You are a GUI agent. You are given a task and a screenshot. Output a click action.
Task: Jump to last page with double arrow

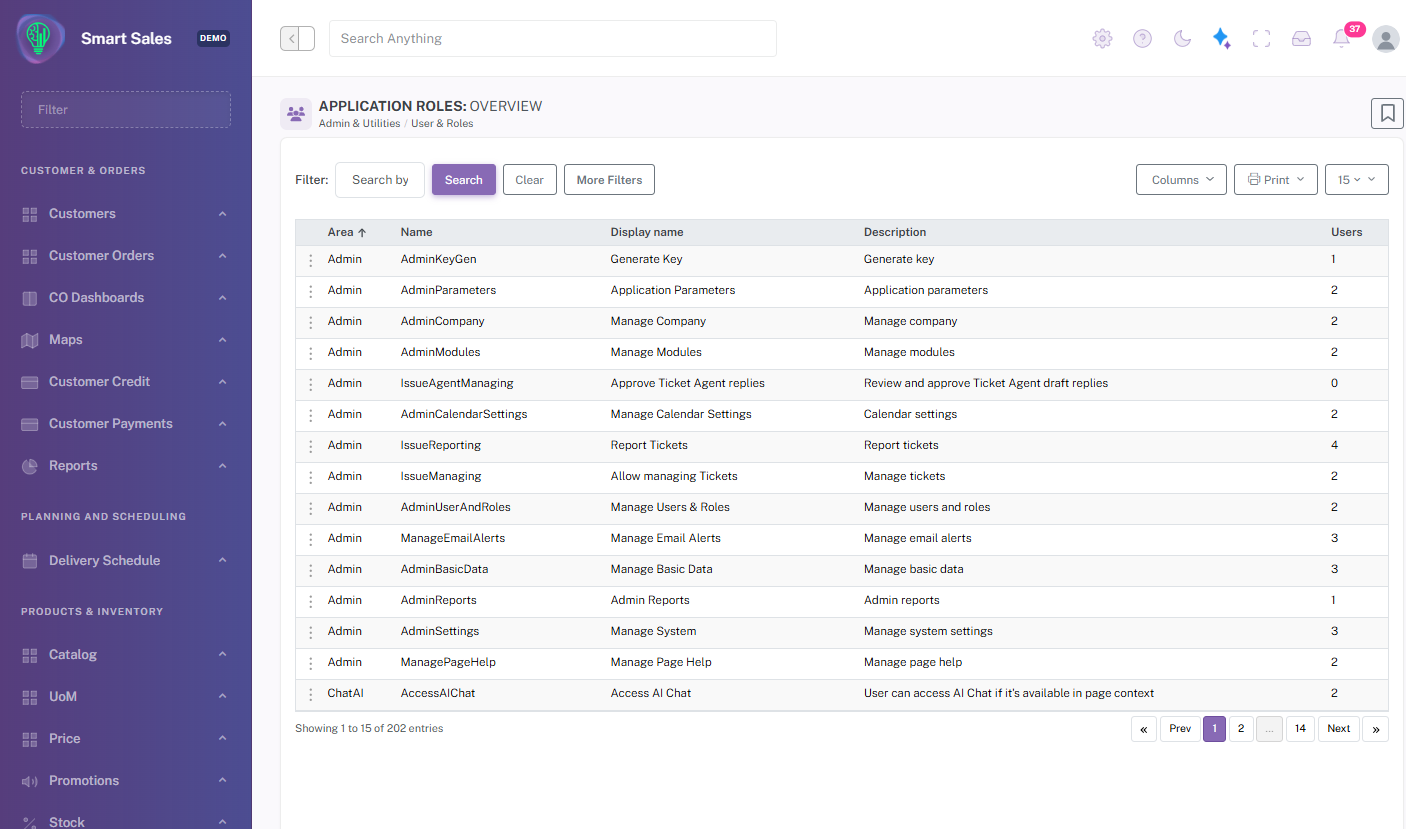[1376, 729]
